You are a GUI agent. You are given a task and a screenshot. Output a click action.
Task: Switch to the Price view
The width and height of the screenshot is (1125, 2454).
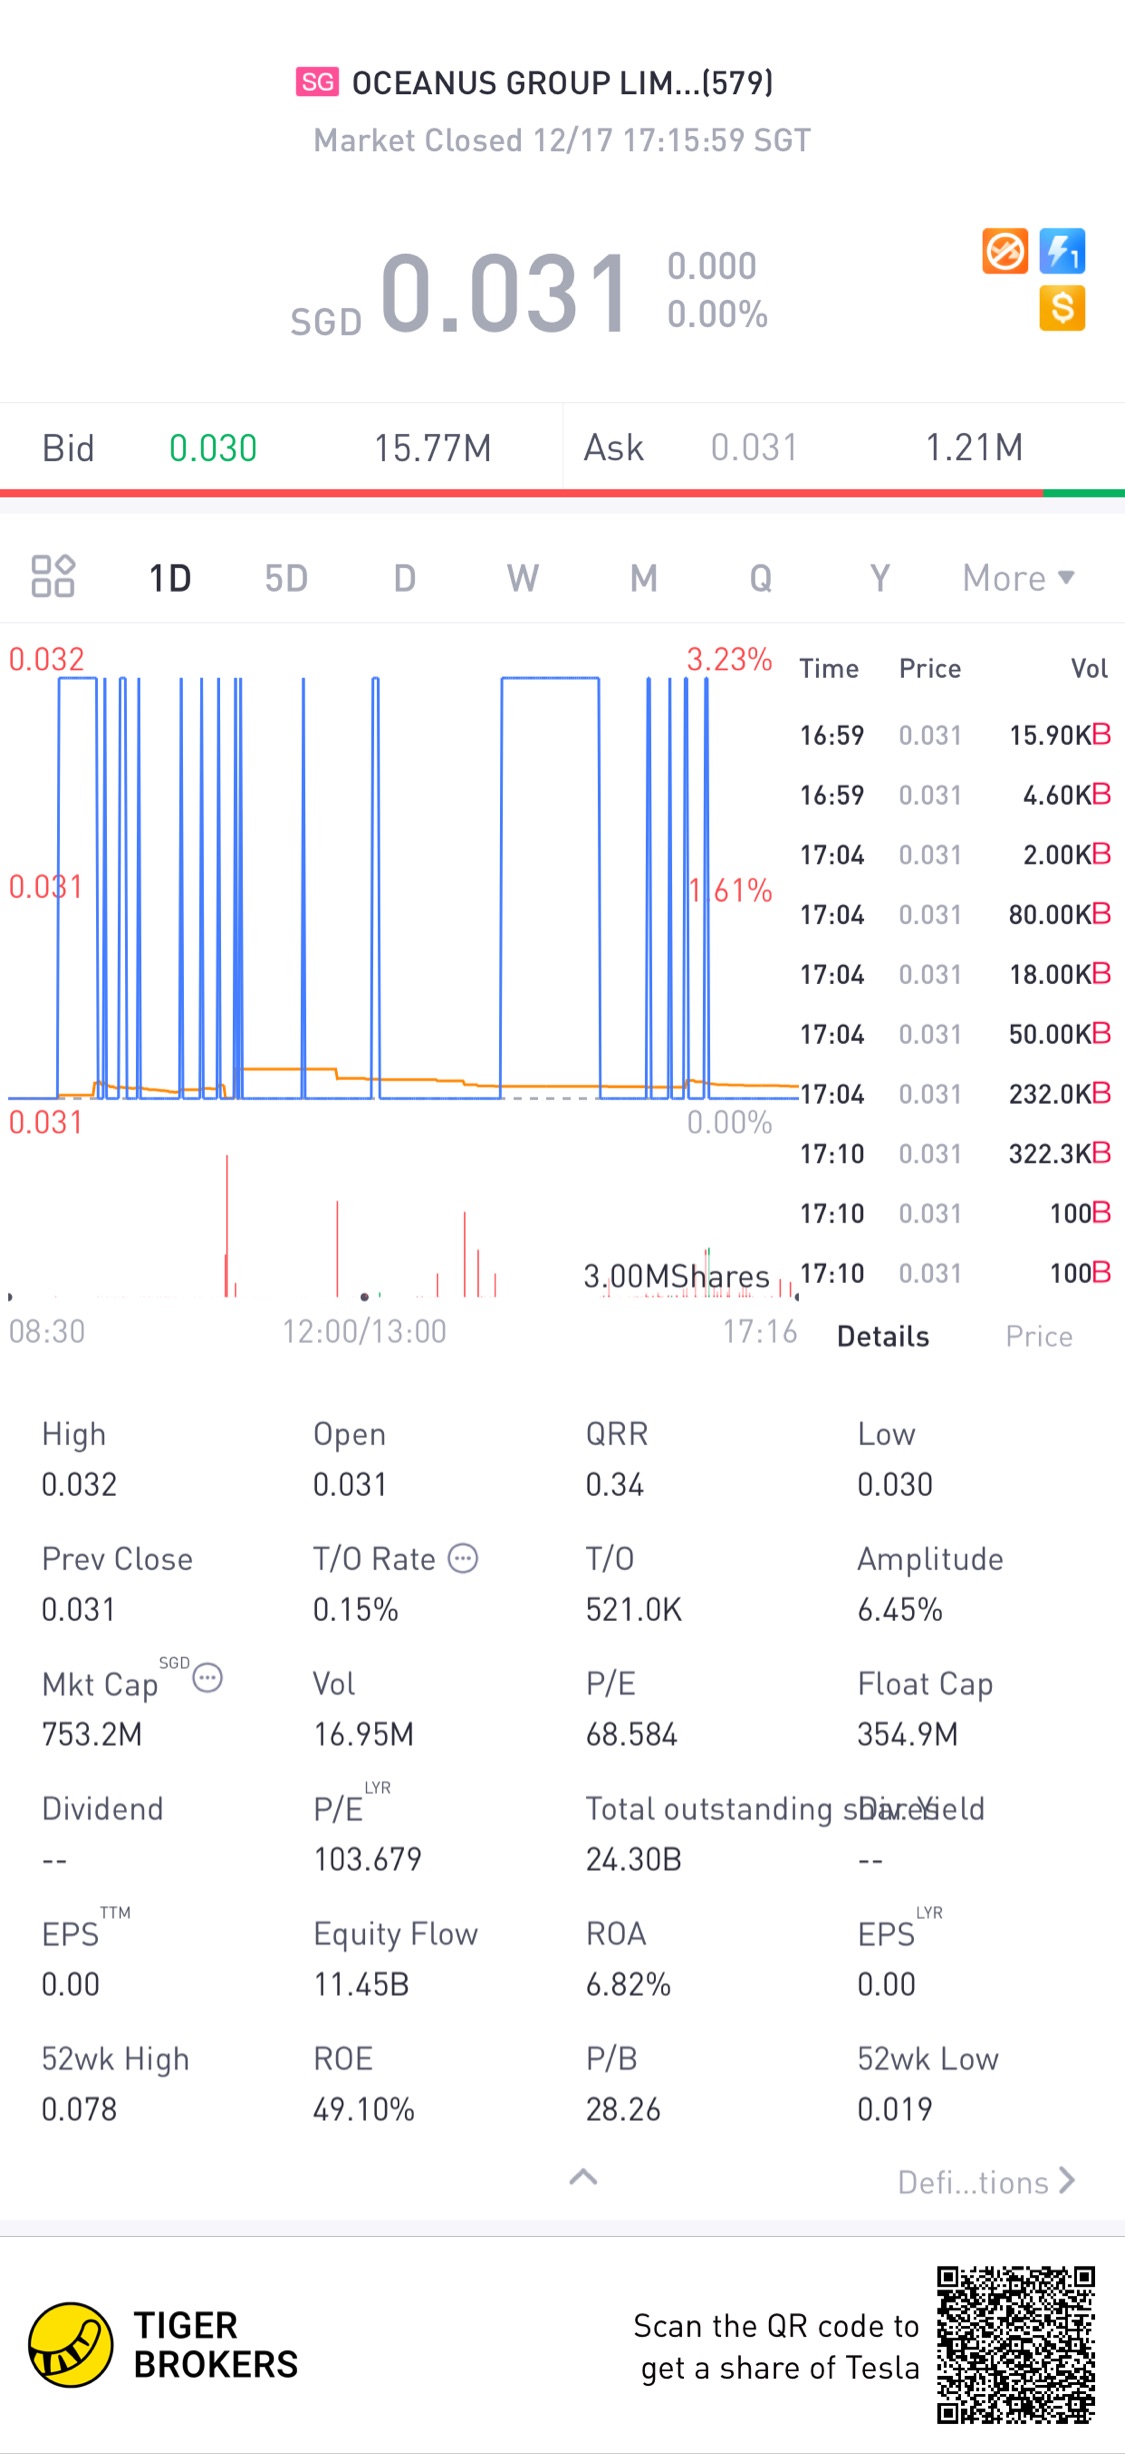1039,1336
